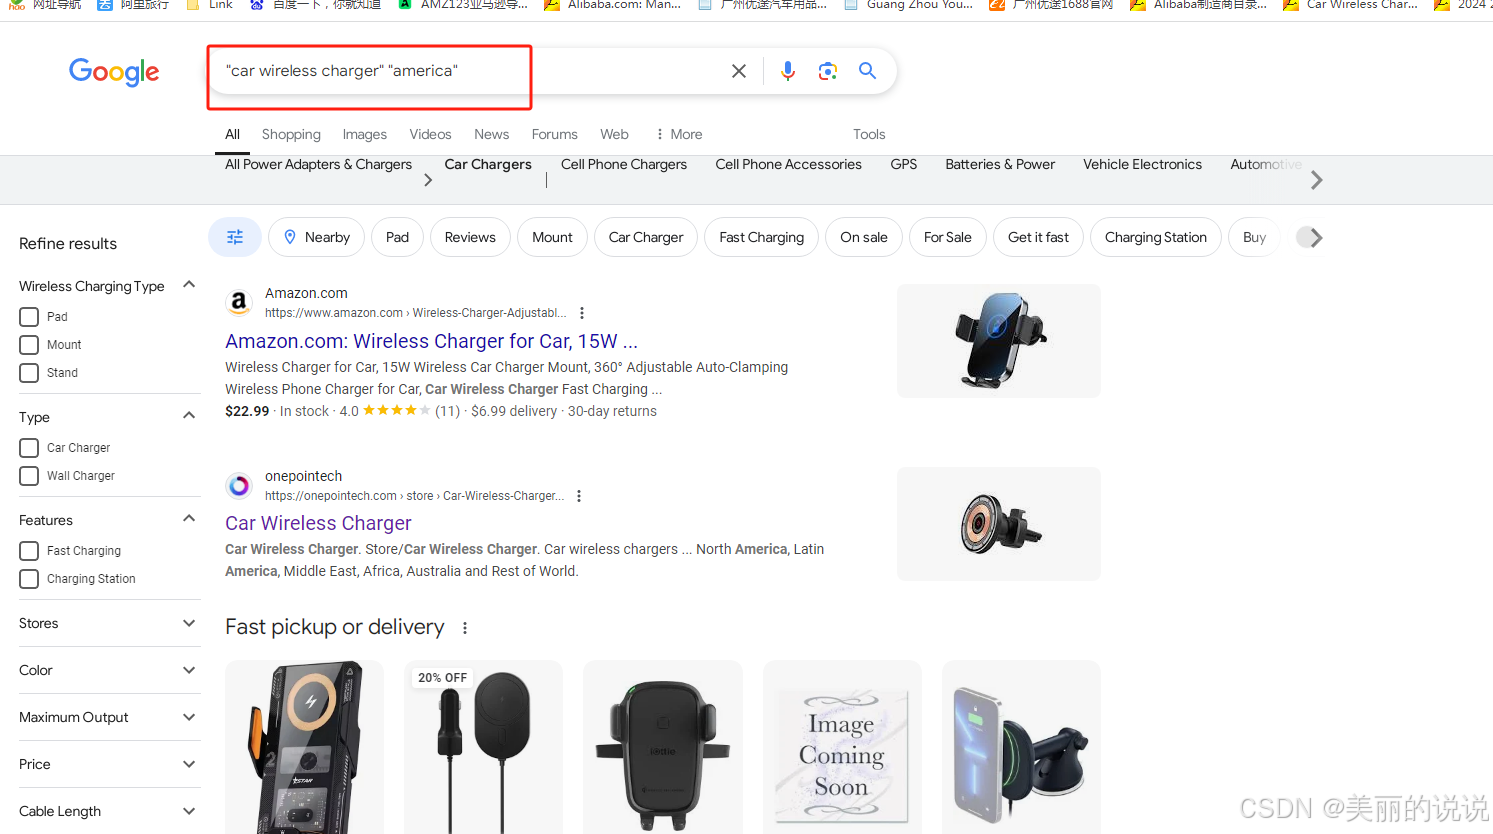Collapse the Type filter section
The width and height of the screenshot is (1493, 834).
(189, 416)
